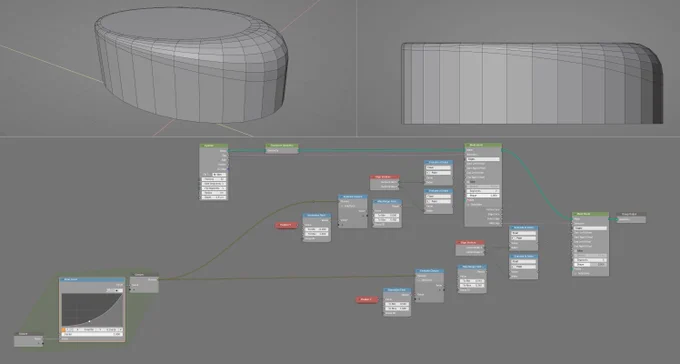Viewport: 680px width, 364px height.
Task: Click the beveled cylinder mesh in left 3D viewport
Action: (191, 65)
